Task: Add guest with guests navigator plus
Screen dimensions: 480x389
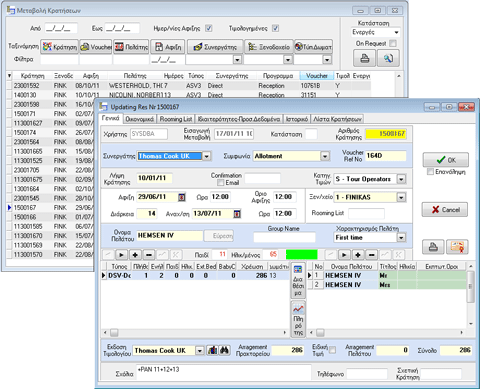Action: [358, 255]
